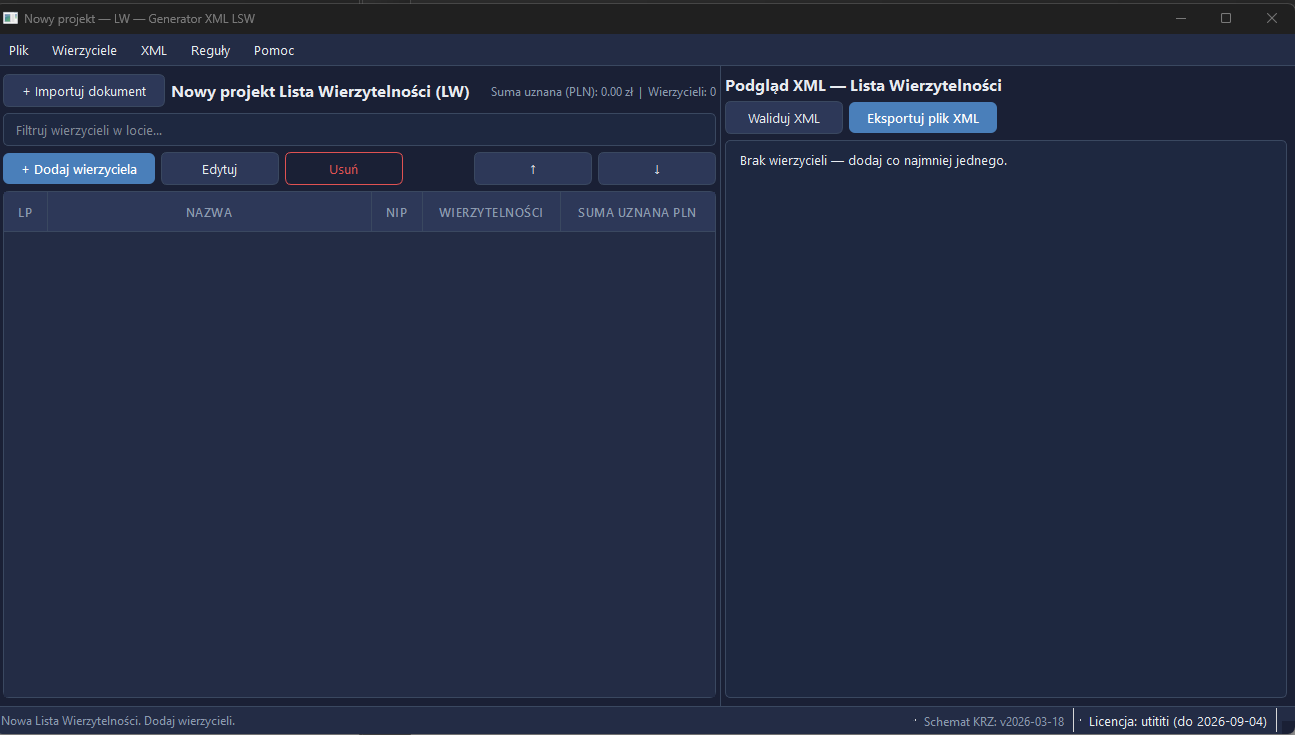Move selected creditor up with arrow button
Viewport: 1295px width, 735px height.
click(533, 169)
